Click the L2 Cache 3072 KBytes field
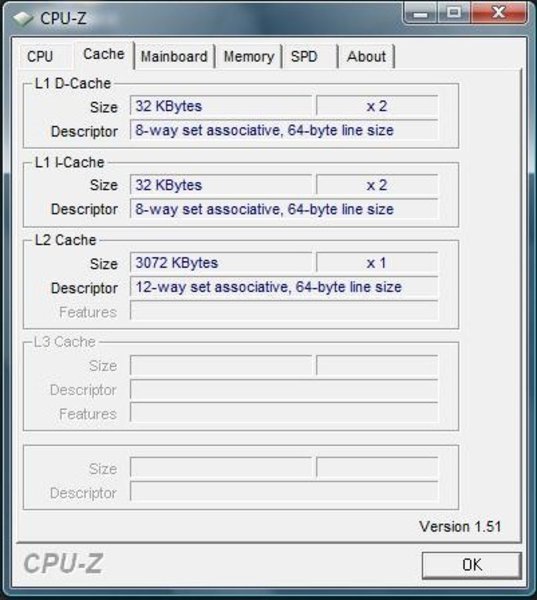 click(221, 263)
